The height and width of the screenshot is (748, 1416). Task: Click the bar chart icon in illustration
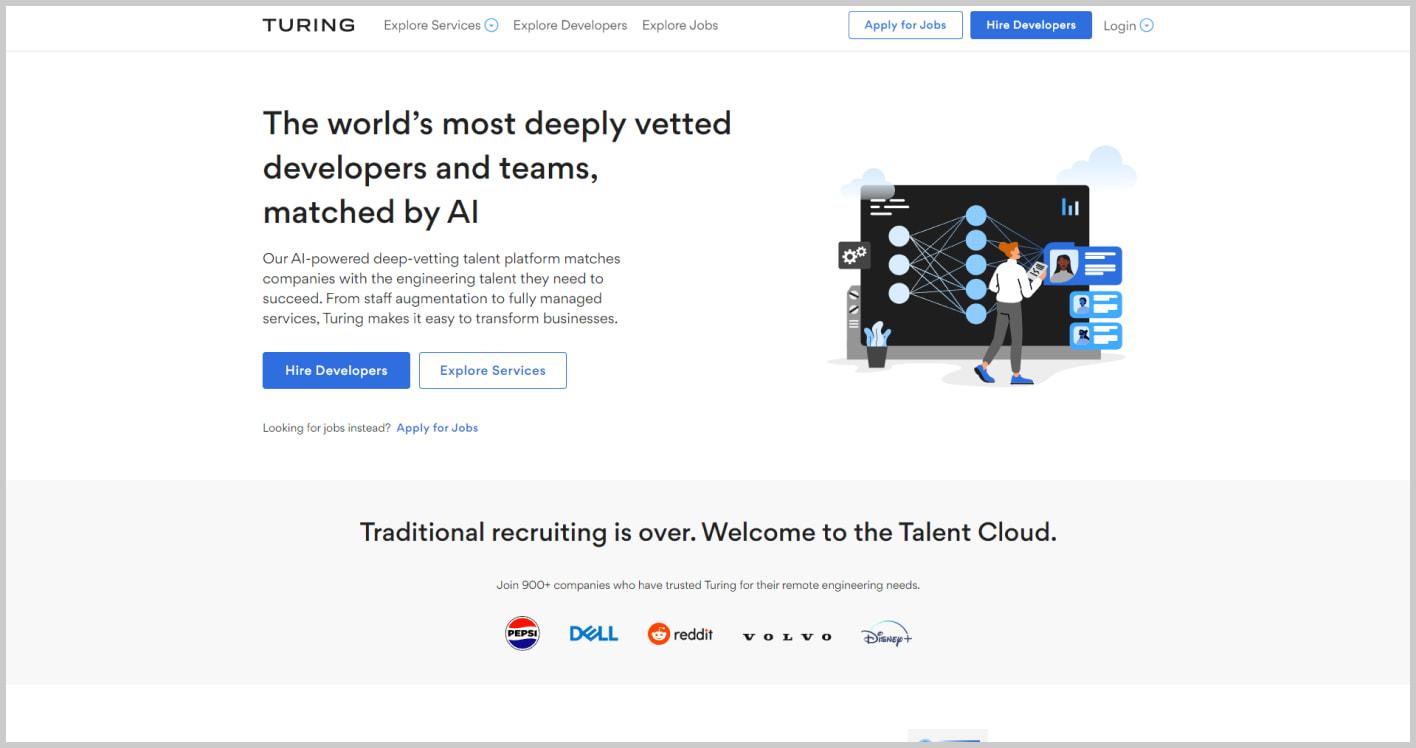pyautogui.click(x=1070, y=207)
